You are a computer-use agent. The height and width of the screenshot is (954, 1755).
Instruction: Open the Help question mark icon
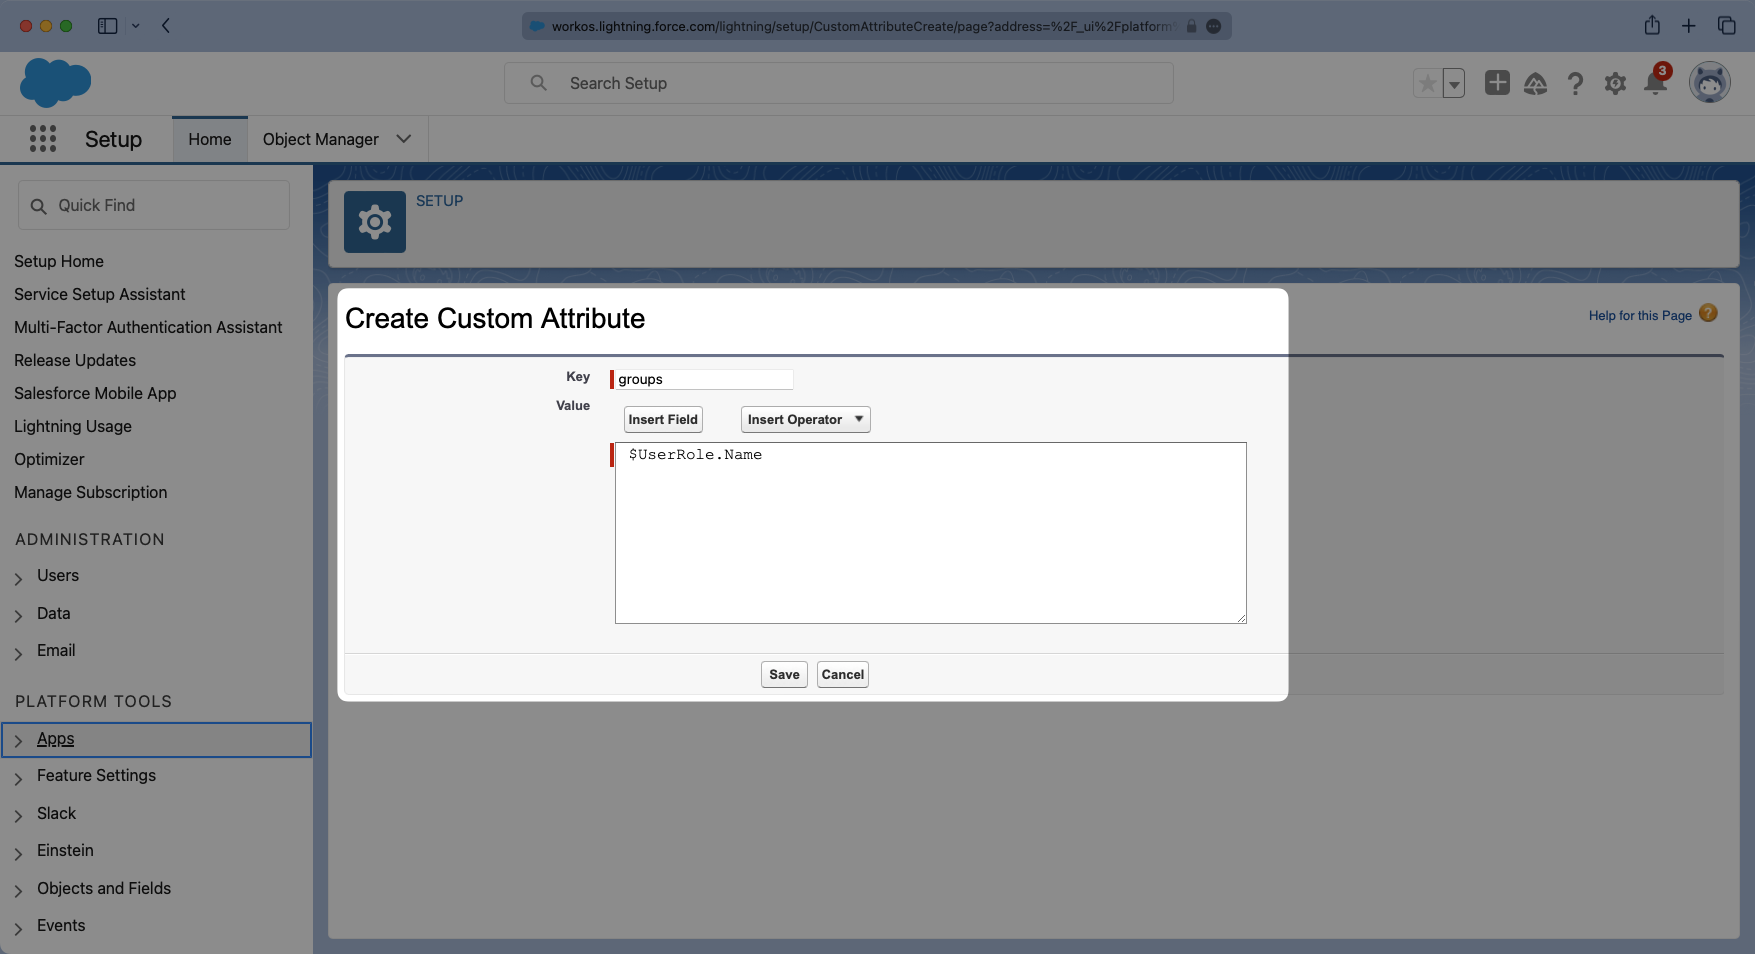pos(1575,84)
